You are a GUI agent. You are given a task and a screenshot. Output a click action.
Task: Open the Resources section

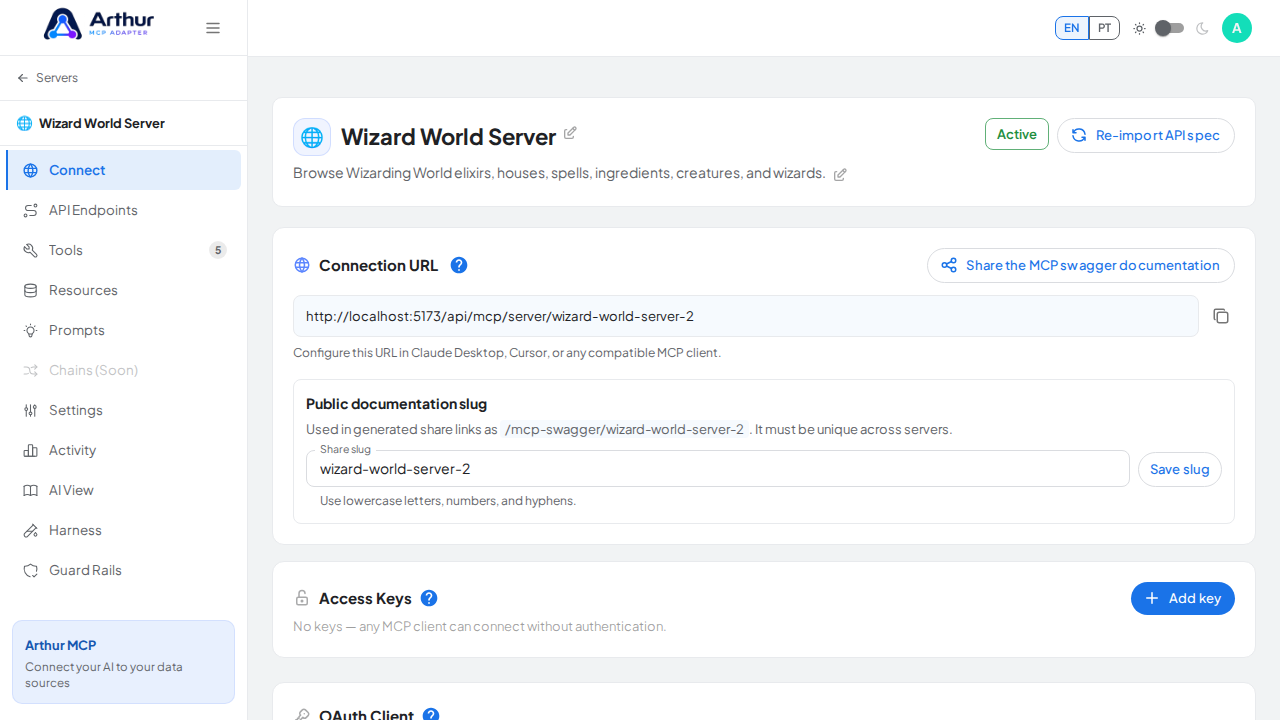124,290
